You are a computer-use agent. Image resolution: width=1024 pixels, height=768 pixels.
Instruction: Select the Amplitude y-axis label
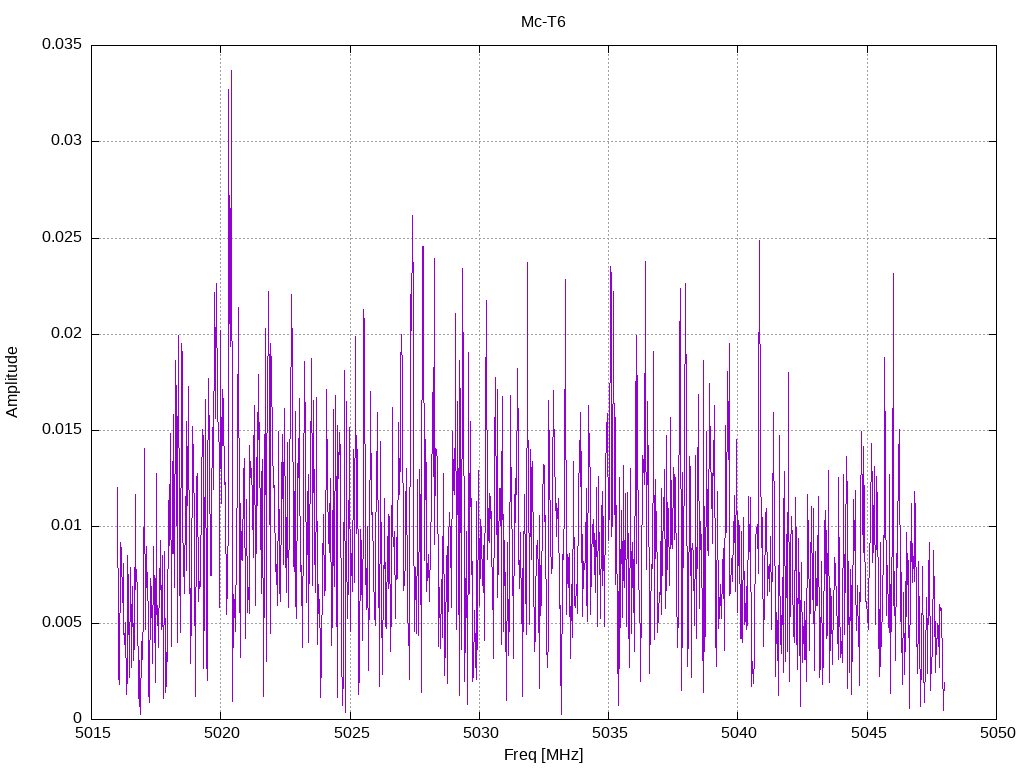click(13, 381)
